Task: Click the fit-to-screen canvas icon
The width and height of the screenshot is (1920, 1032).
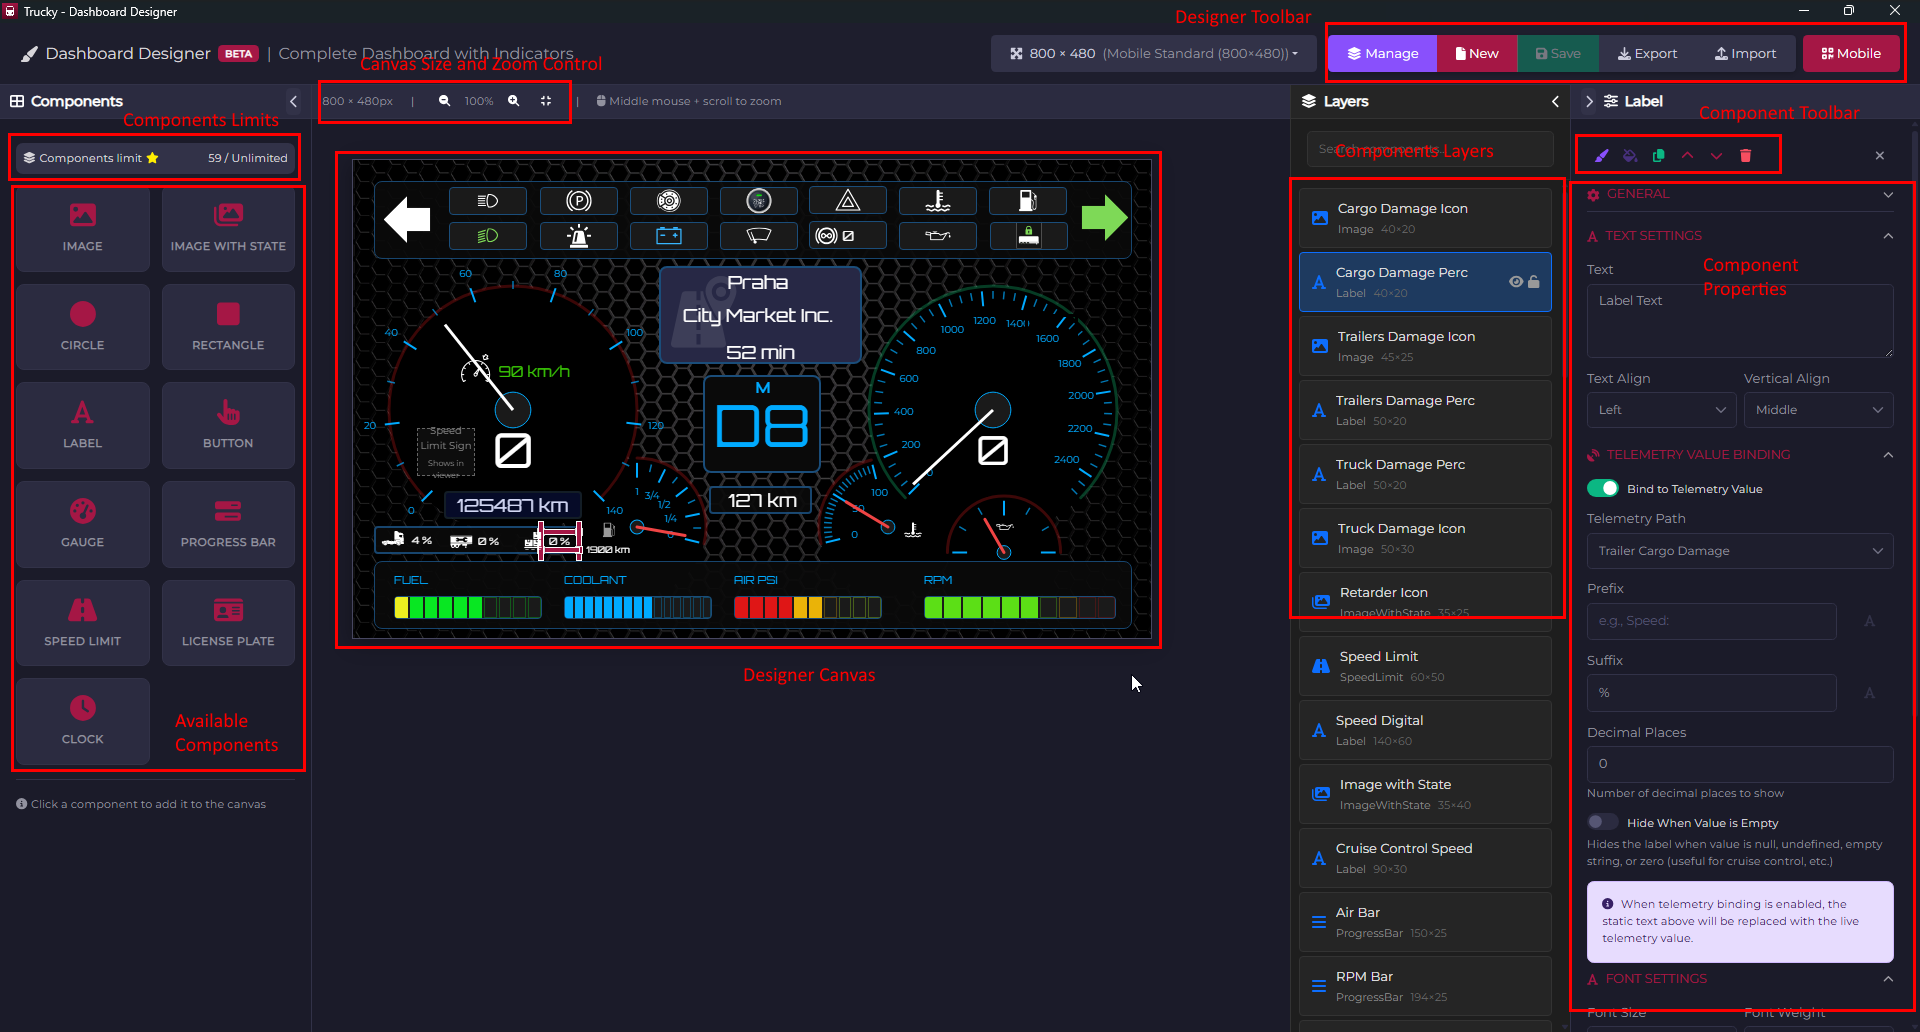Action: pos(546,101)
